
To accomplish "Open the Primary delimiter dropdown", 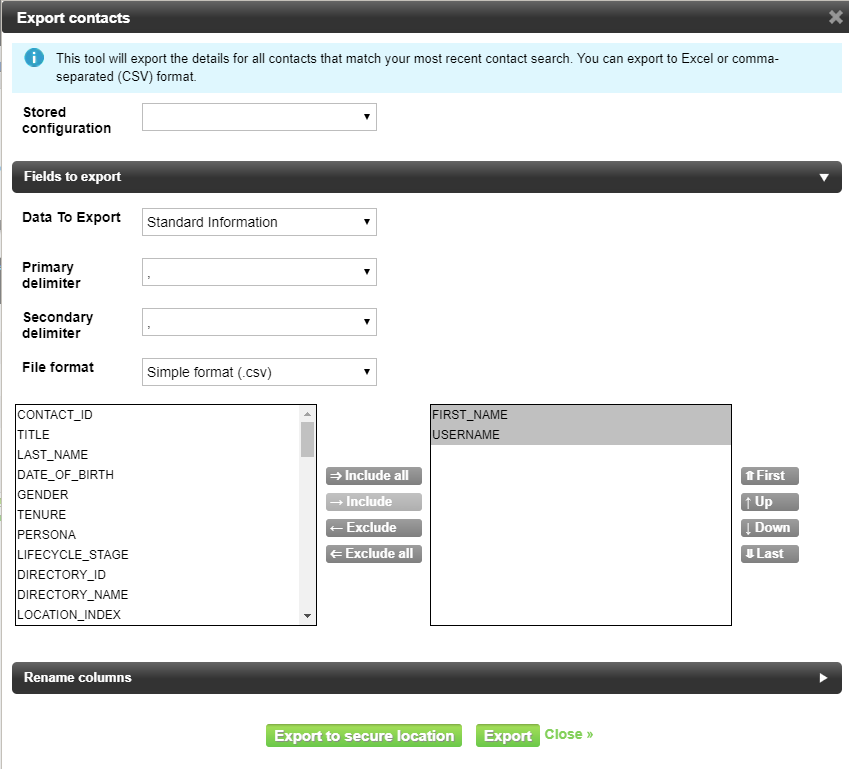I will (x=259, y=272).
